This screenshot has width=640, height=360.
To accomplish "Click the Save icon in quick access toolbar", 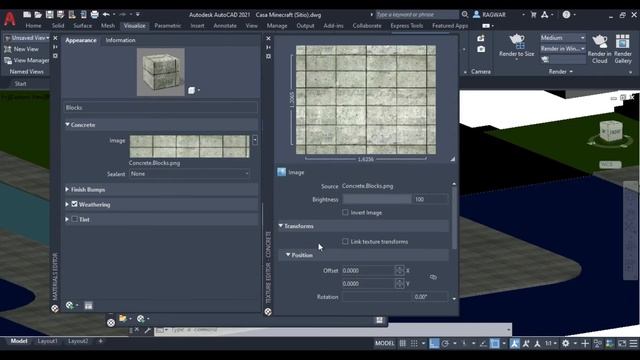I will pyautogui.click(x=49, y=15).
